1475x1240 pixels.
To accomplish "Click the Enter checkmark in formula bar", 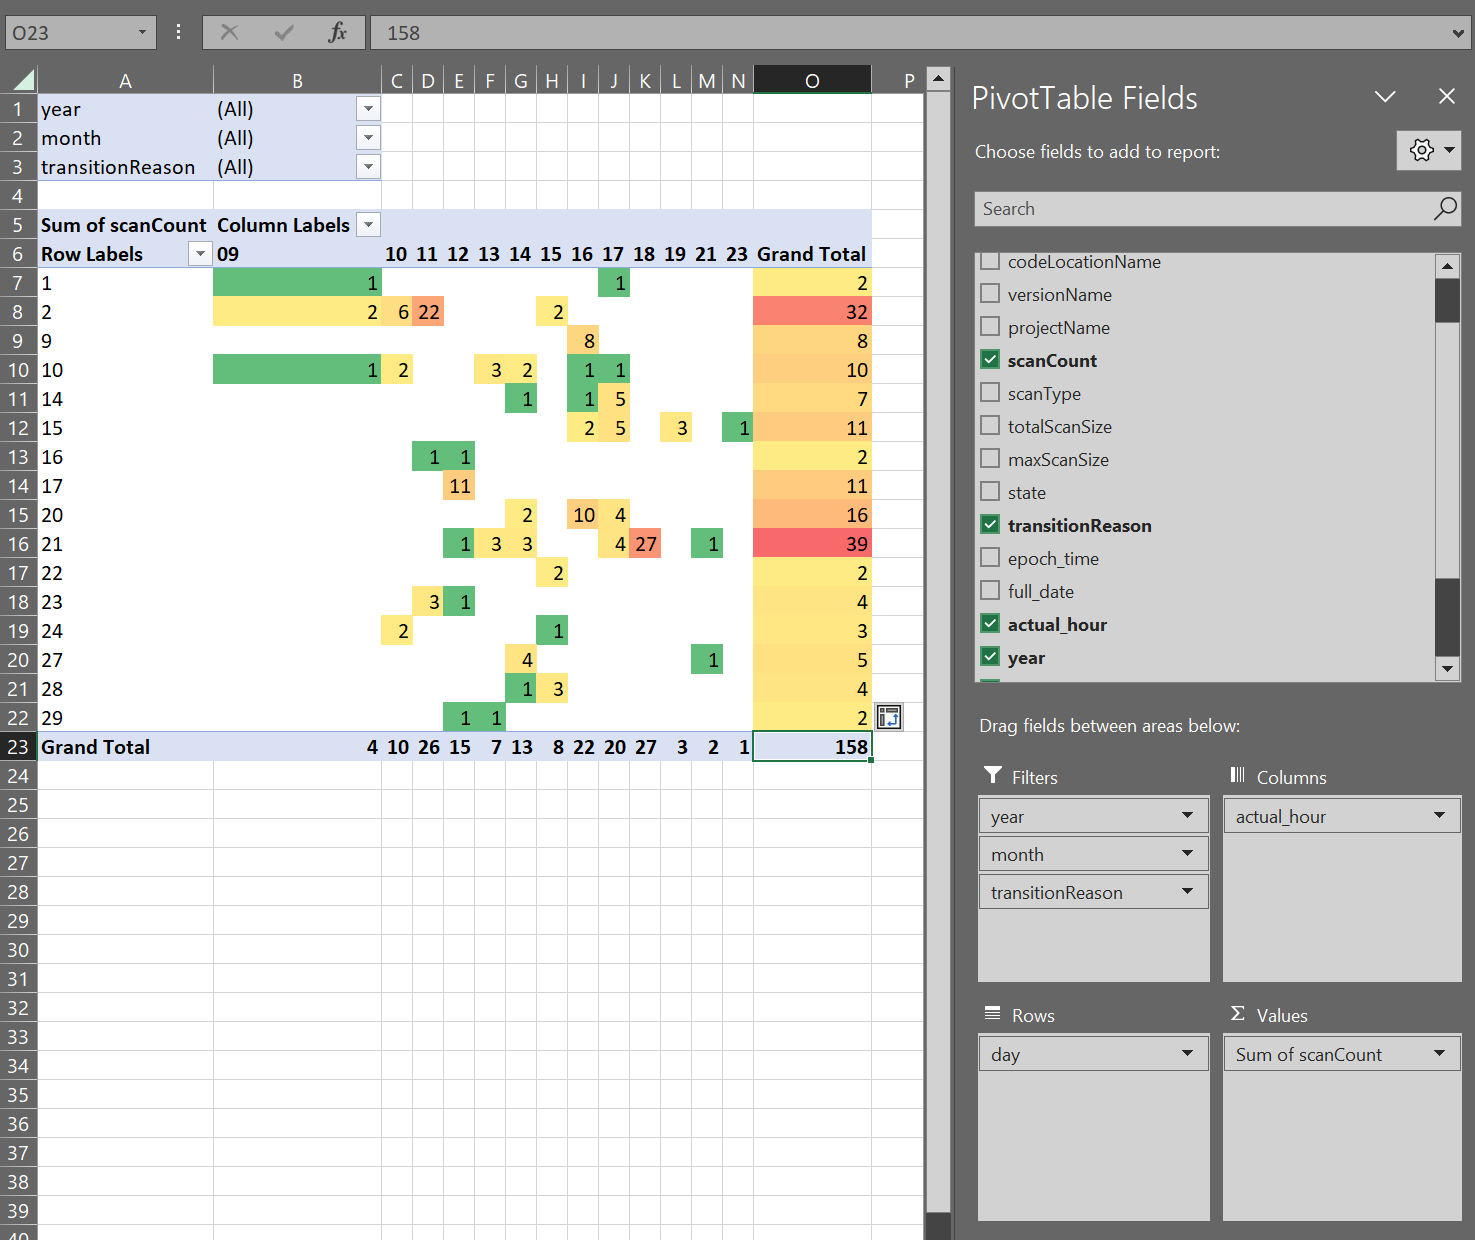I will (x=284, y=33).
